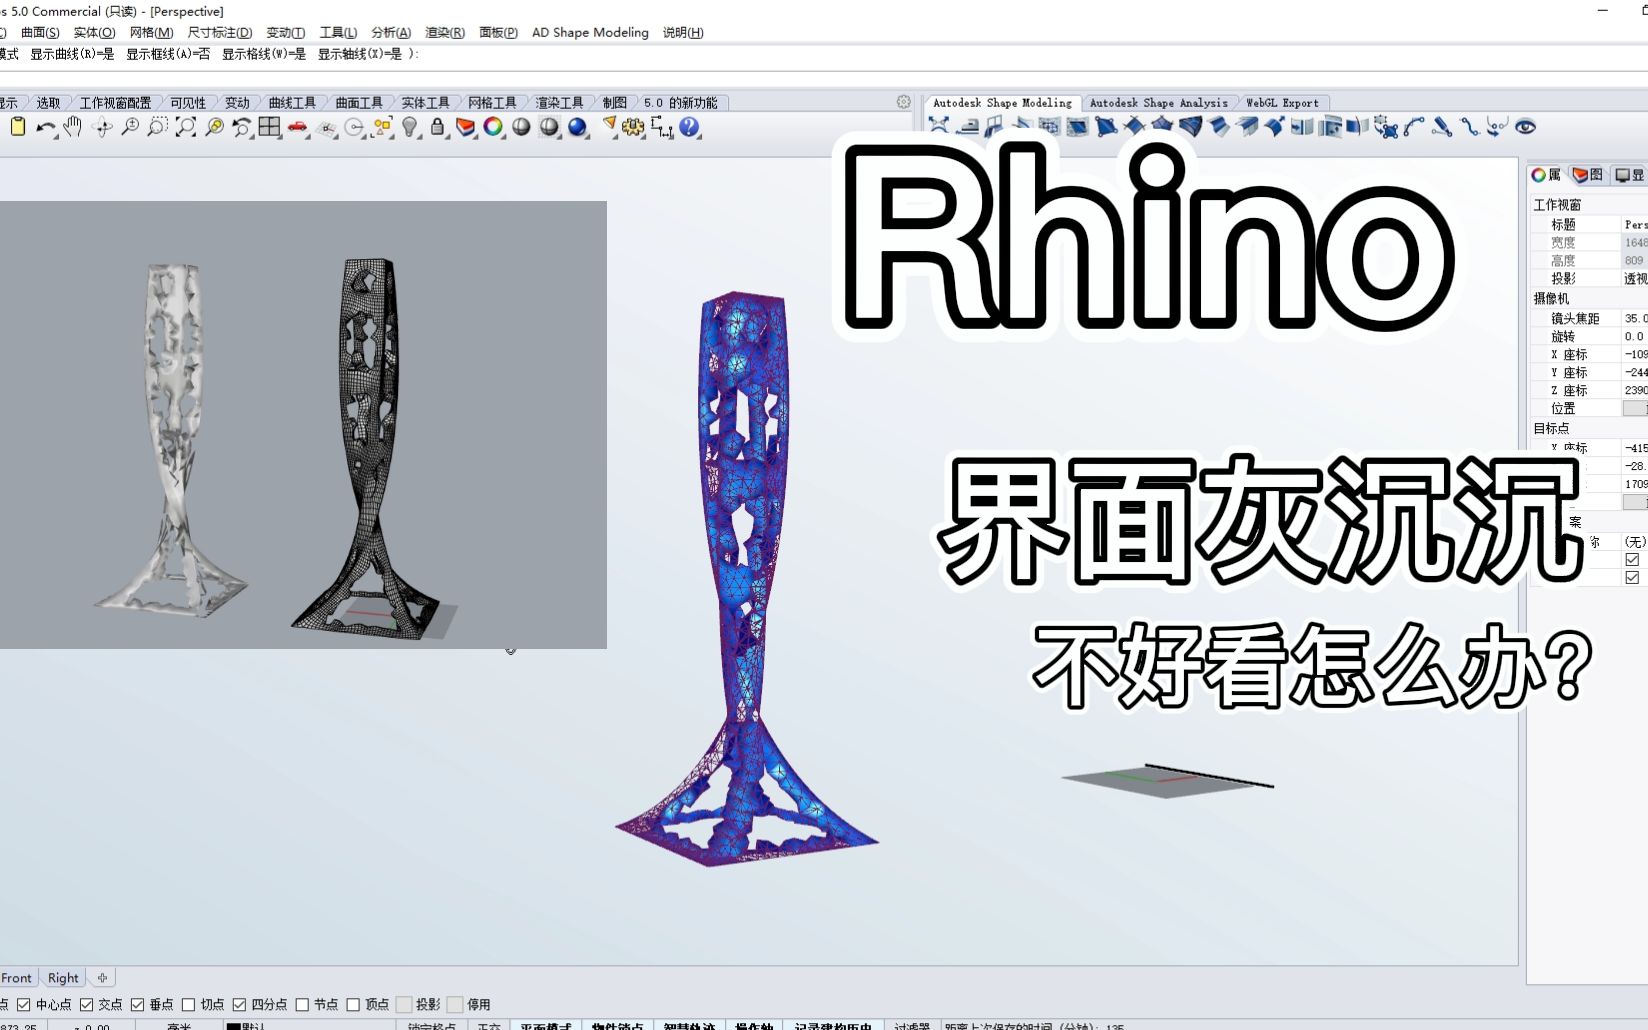
Task: Open the object snap circle icon
Action: pyautogui.click(x=354, y=127)
